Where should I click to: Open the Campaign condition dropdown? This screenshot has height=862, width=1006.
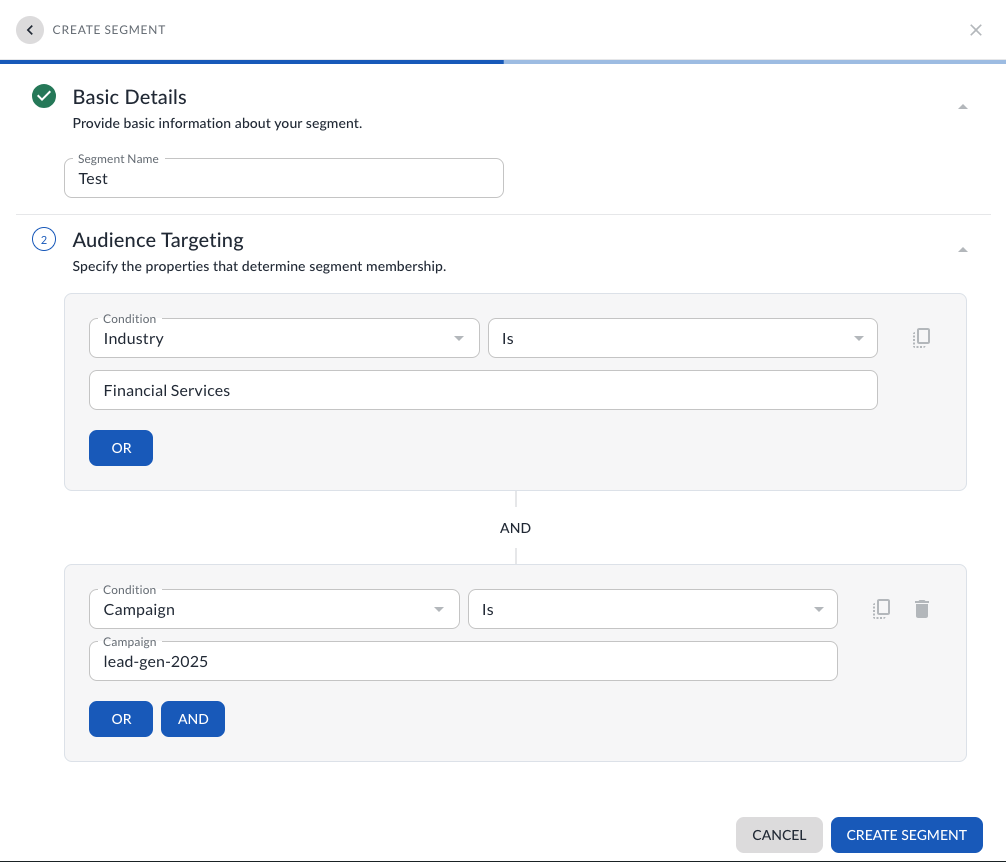274,609
